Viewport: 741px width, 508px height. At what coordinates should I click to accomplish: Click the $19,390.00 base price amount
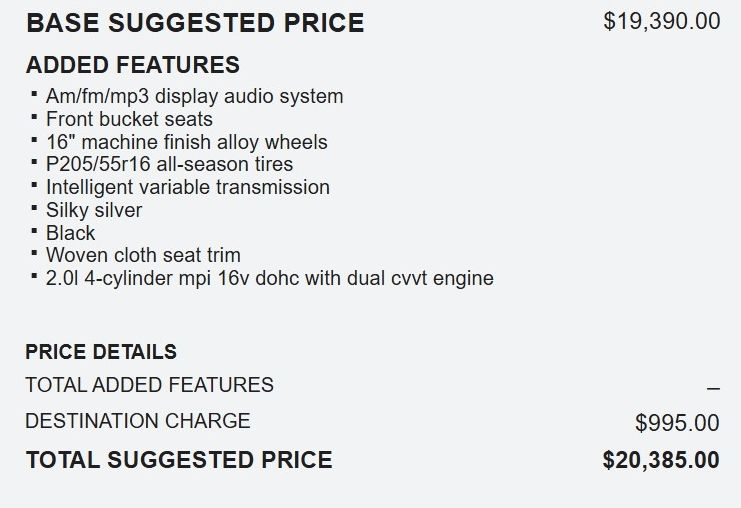(661, 21)
